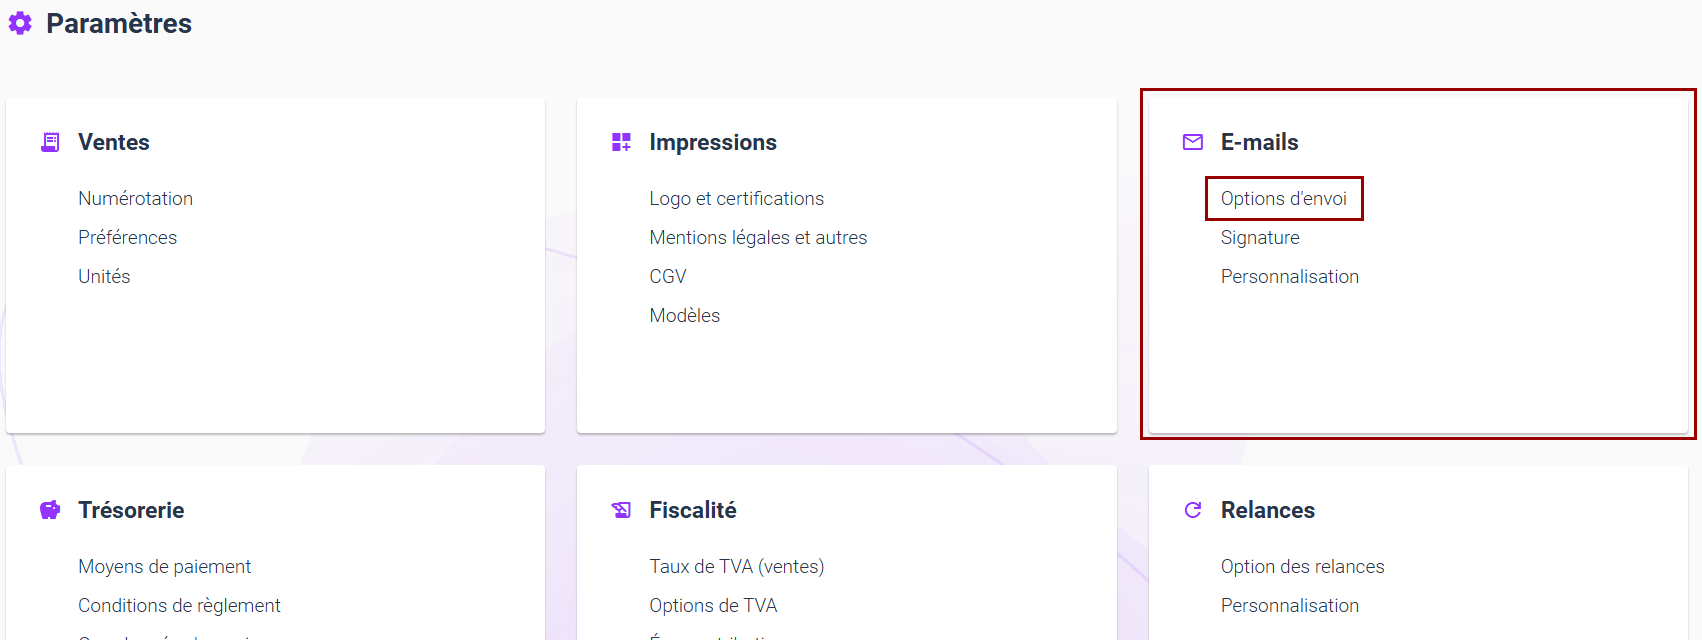Screen dimensions: 1702x640
Task: Click the purple gear icon beside Paramètres
Action: [20, 23]
